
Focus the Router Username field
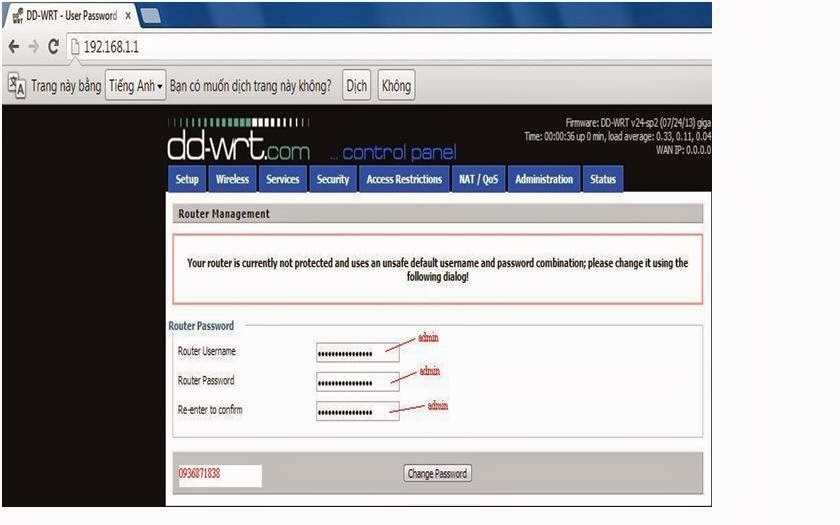point(358,353)
